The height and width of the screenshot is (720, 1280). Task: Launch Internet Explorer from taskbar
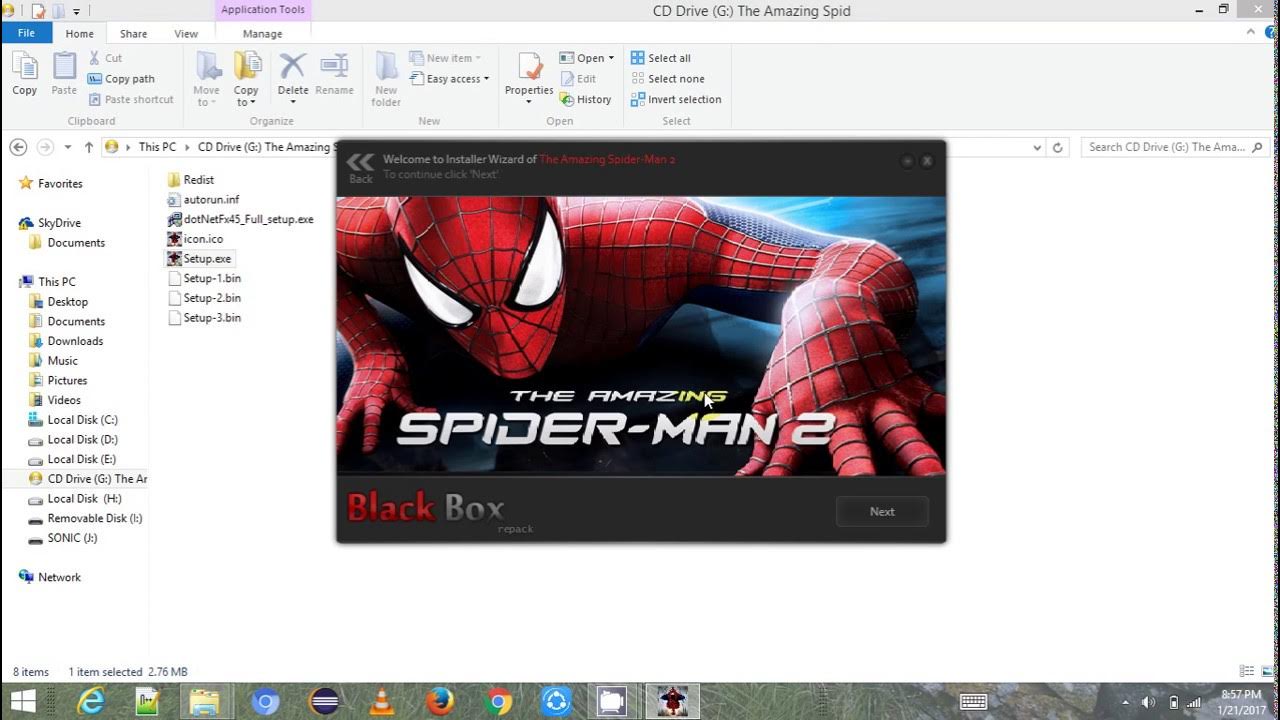(91, 702)
